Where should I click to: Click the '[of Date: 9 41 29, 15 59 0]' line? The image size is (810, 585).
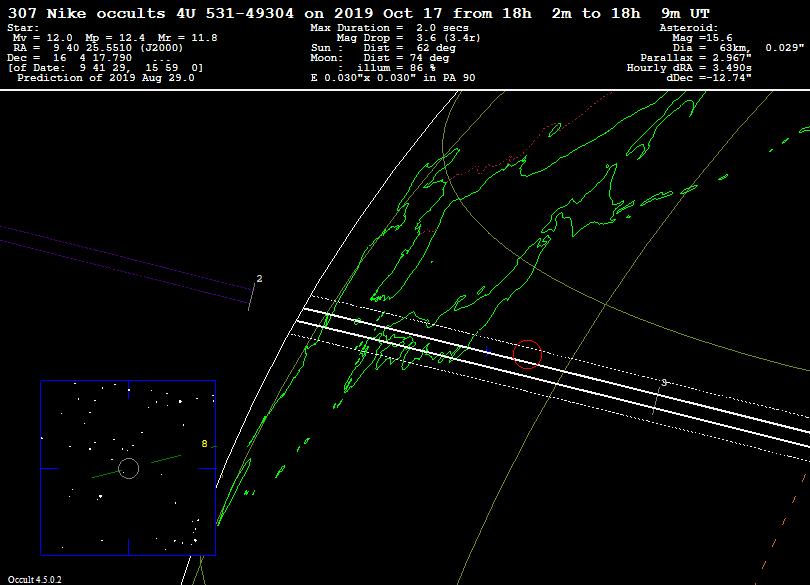point(105,68)
